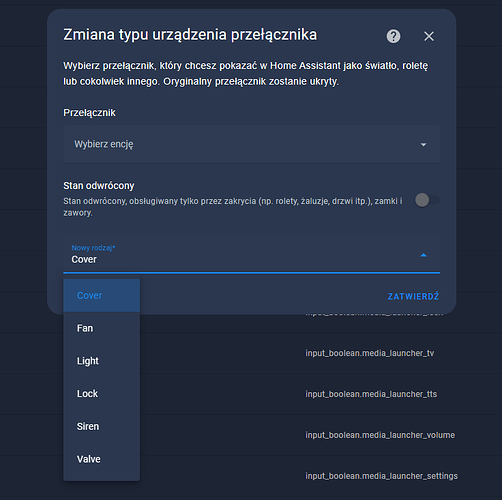Click the Przełącznik field label
This screenshot has height=500, width=502.
[89, 113]
